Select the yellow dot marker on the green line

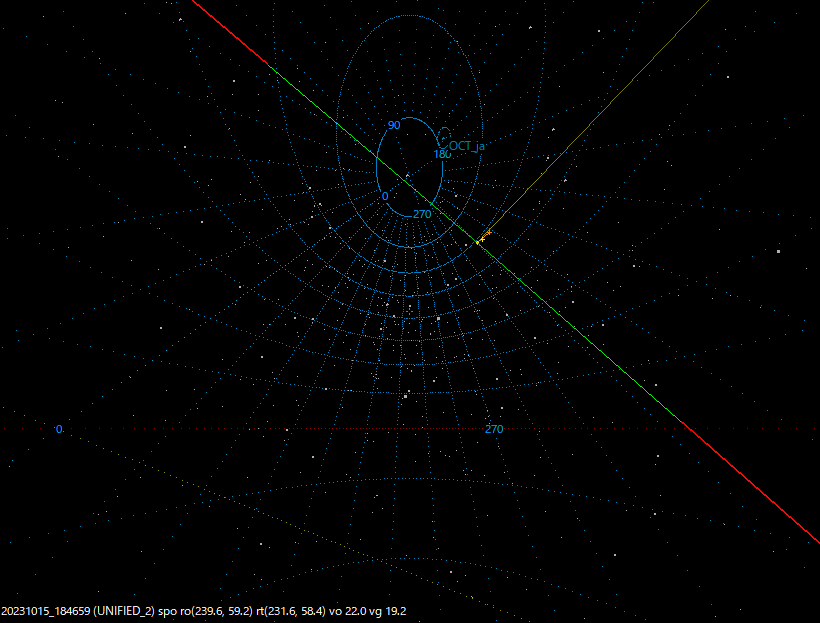(x=477, y=243)
